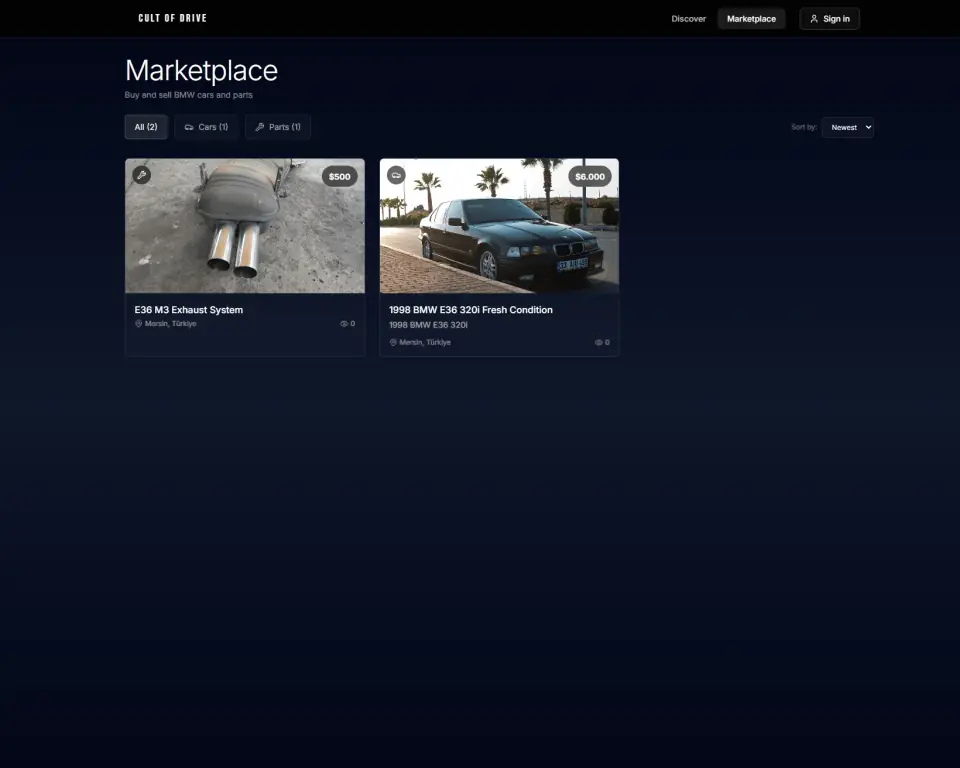
Task: Click the $500 price tag
Action: pos(339,176)
